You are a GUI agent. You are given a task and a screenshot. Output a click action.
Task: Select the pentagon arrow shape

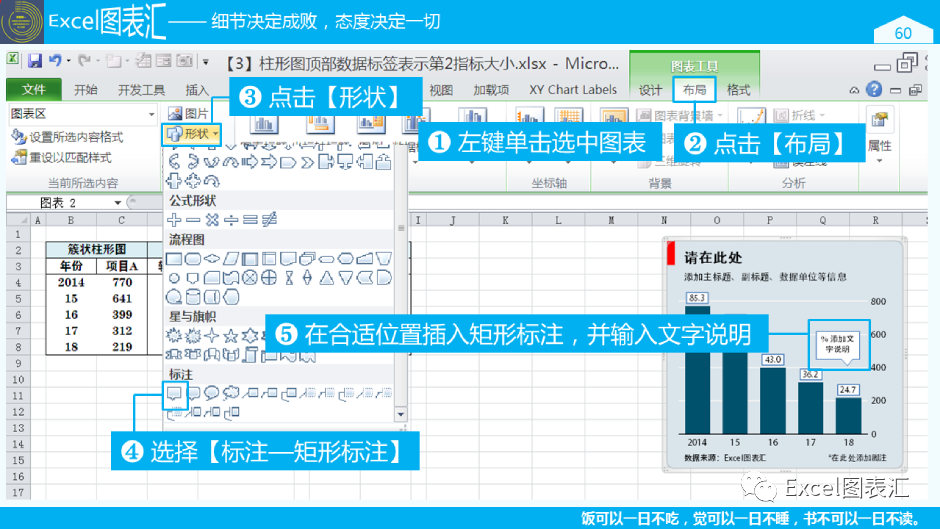coord(288,162)
